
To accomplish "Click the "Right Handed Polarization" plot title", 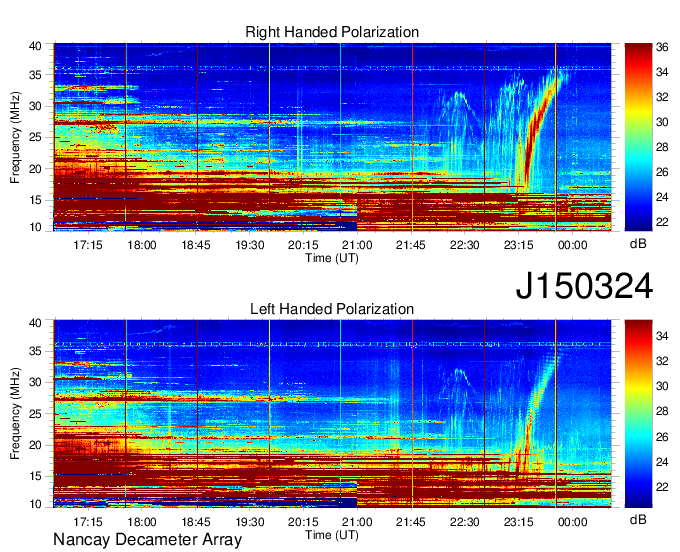I will 332,32.
